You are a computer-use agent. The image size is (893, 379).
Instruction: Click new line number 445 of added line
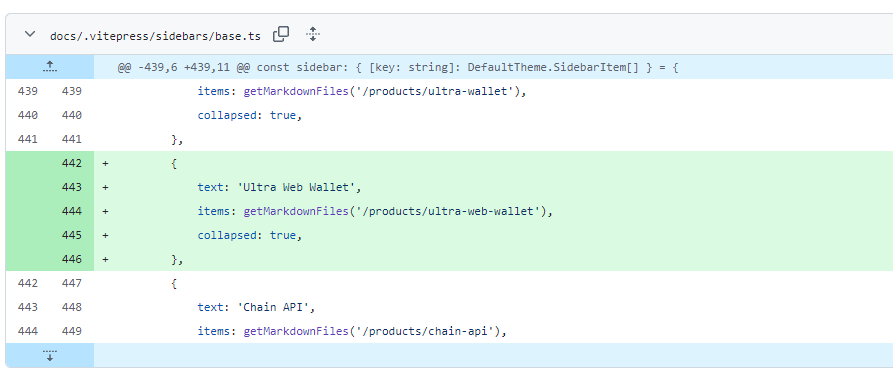click(x=72, y=235)
